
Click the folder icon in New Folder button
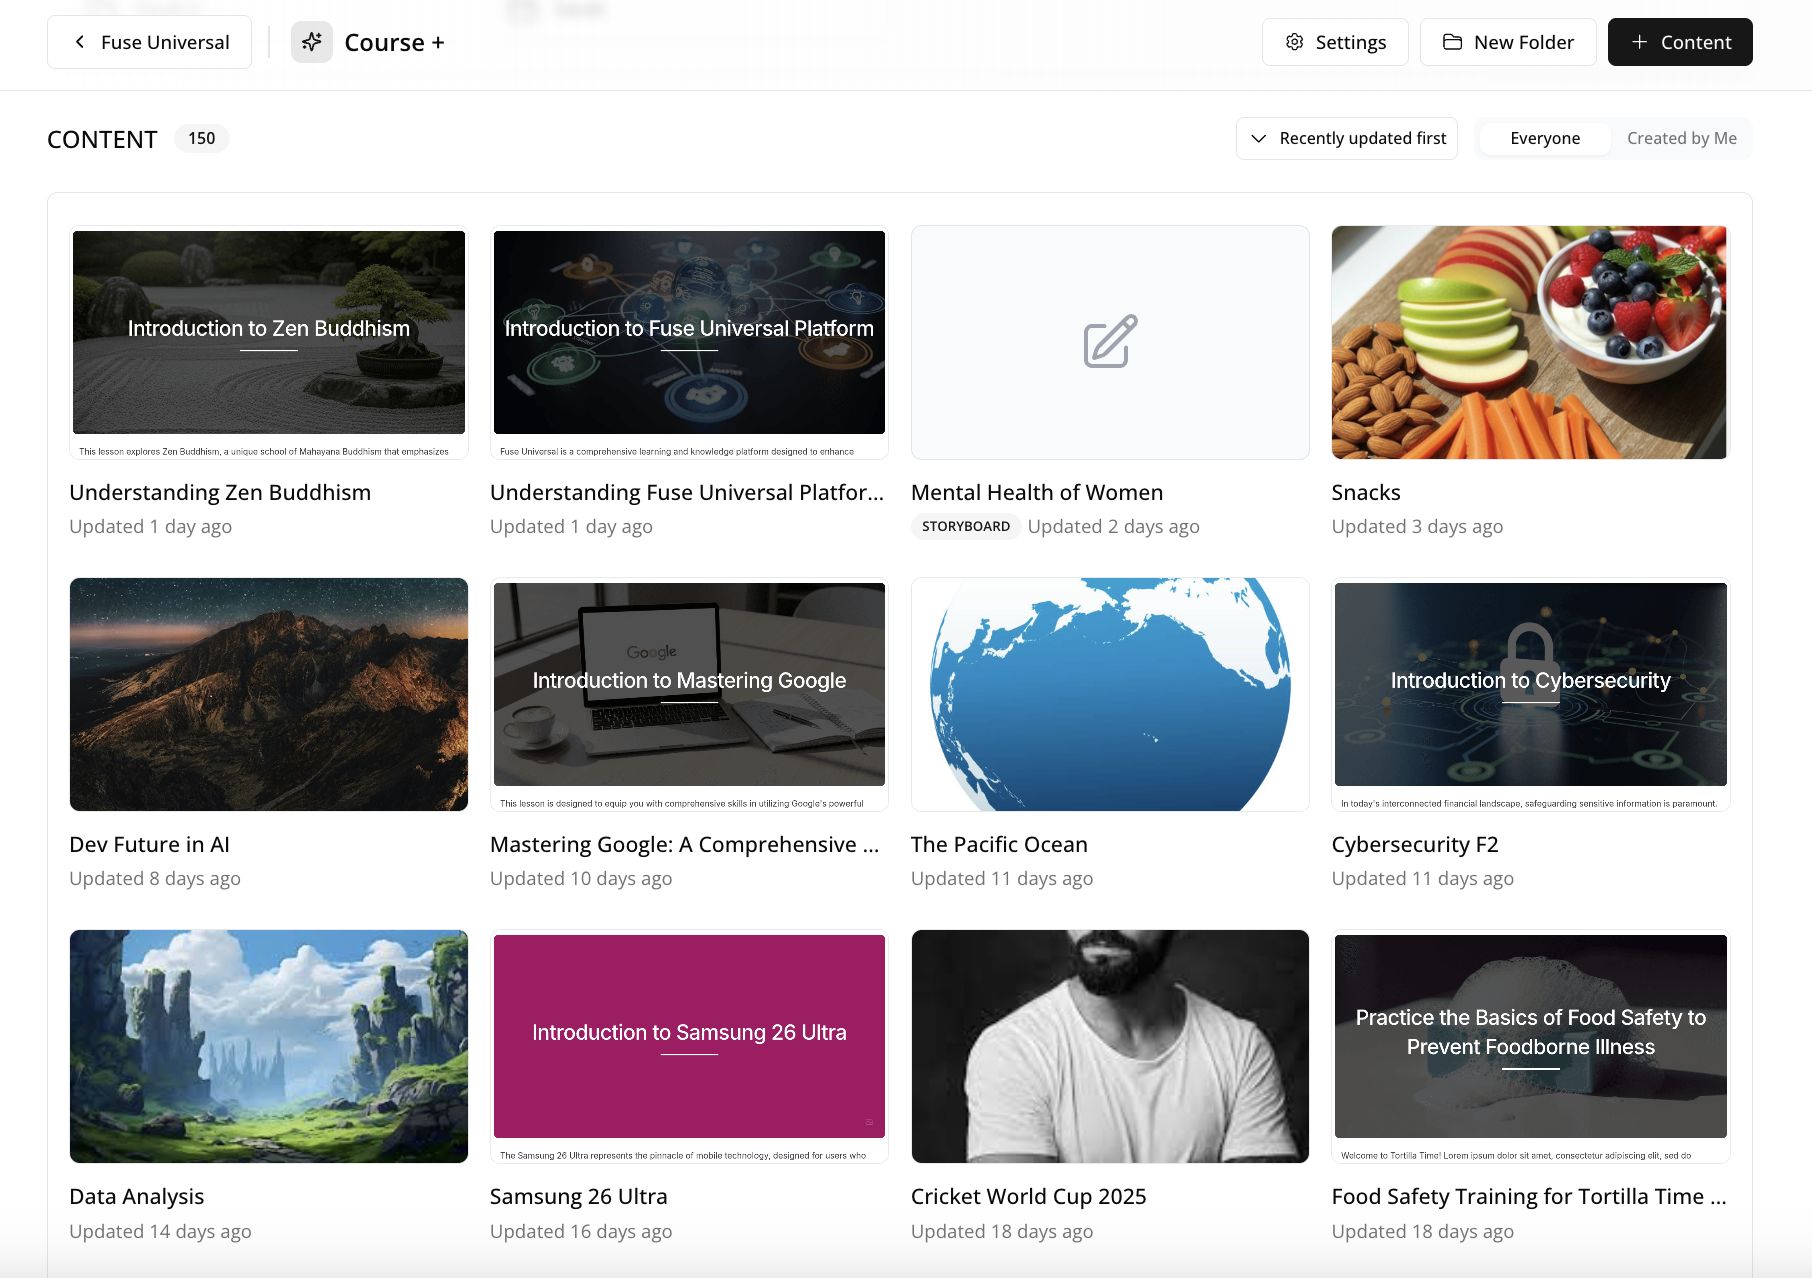coord(1452,42)
